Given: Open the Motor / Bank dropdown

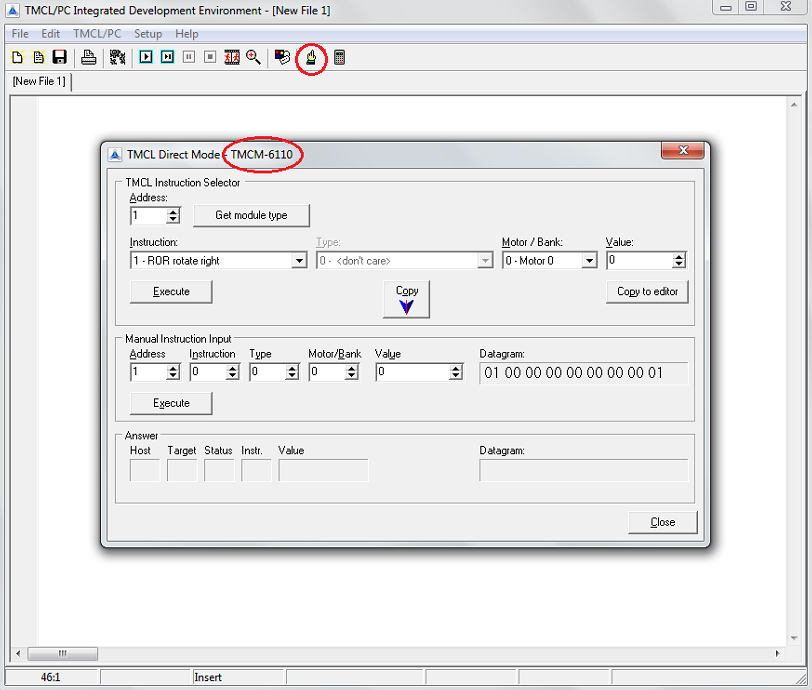Looking at the screenshot, I should (x=589, y=261).
